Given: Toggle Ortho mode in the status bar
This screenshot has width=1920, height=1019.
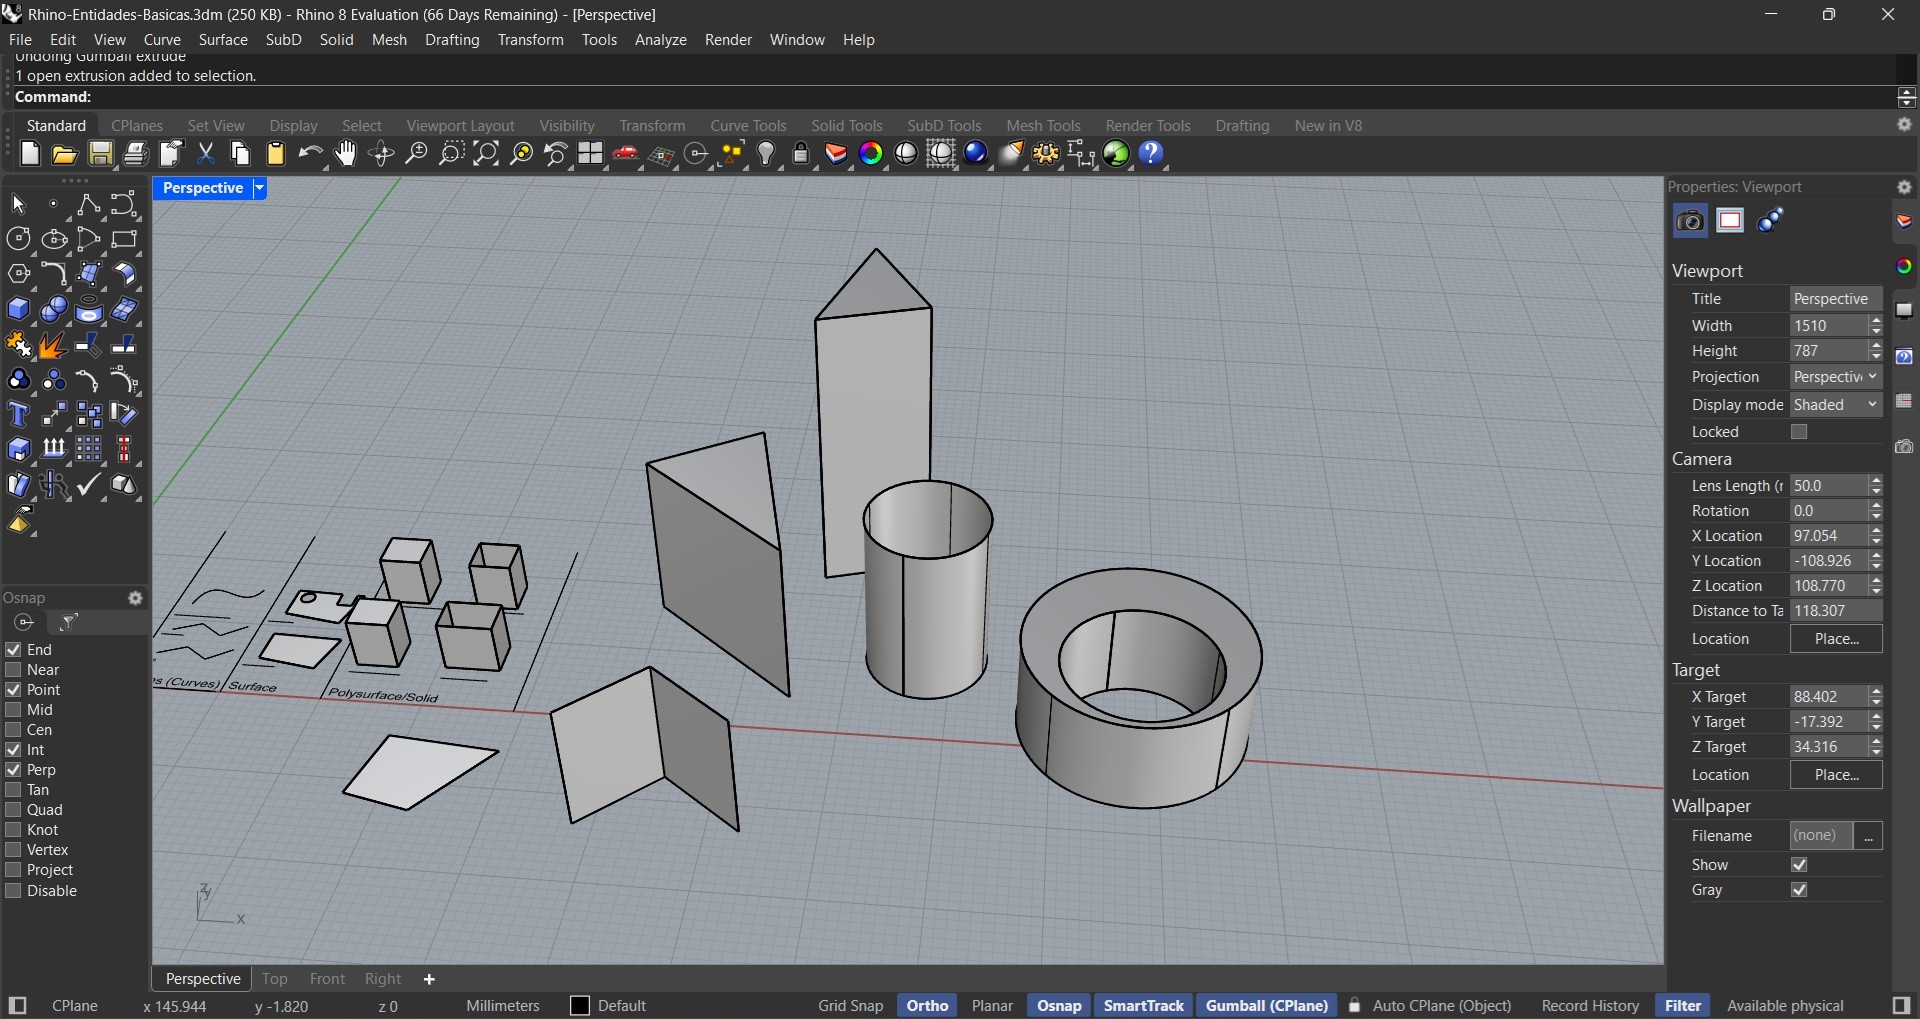Looking at the screenshot, I should coord(926,1005).
